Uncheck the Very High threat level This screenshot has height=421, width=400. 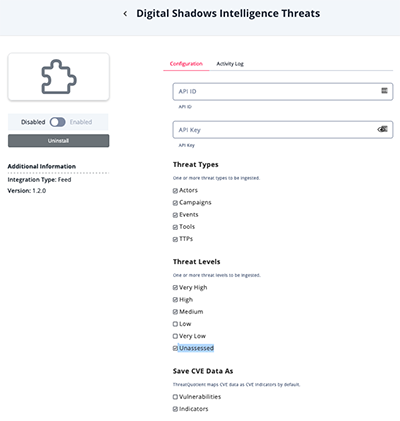point(175,288)
